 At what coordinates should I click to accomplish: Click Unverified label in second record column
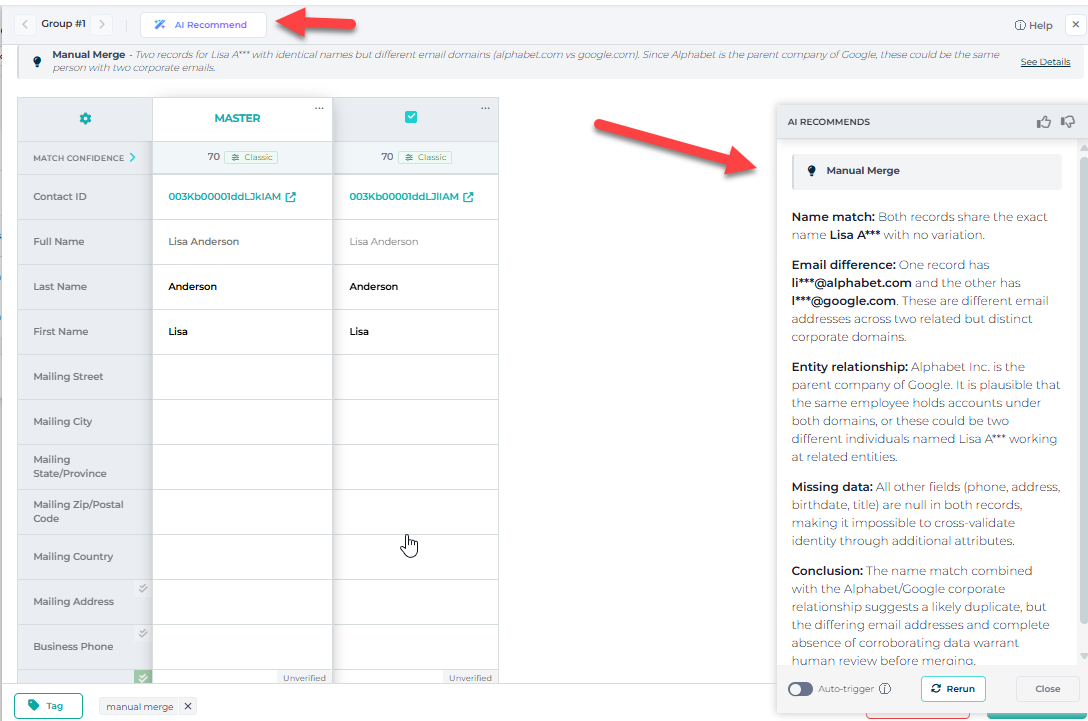(x=470, y=678)
